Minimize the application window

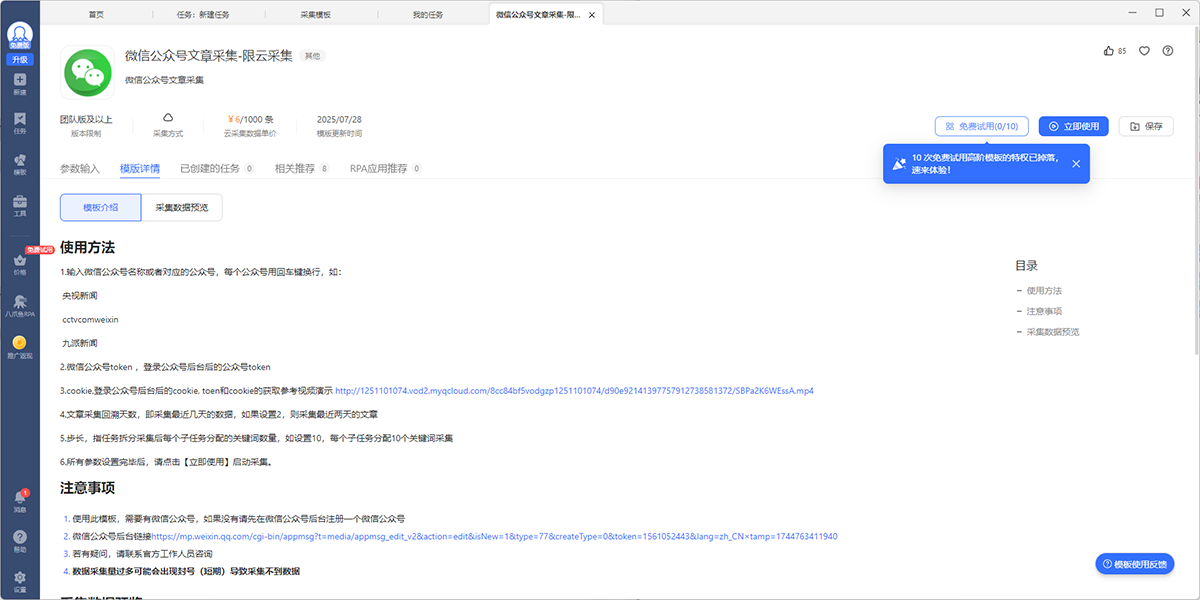click(x=1132, y=13)
